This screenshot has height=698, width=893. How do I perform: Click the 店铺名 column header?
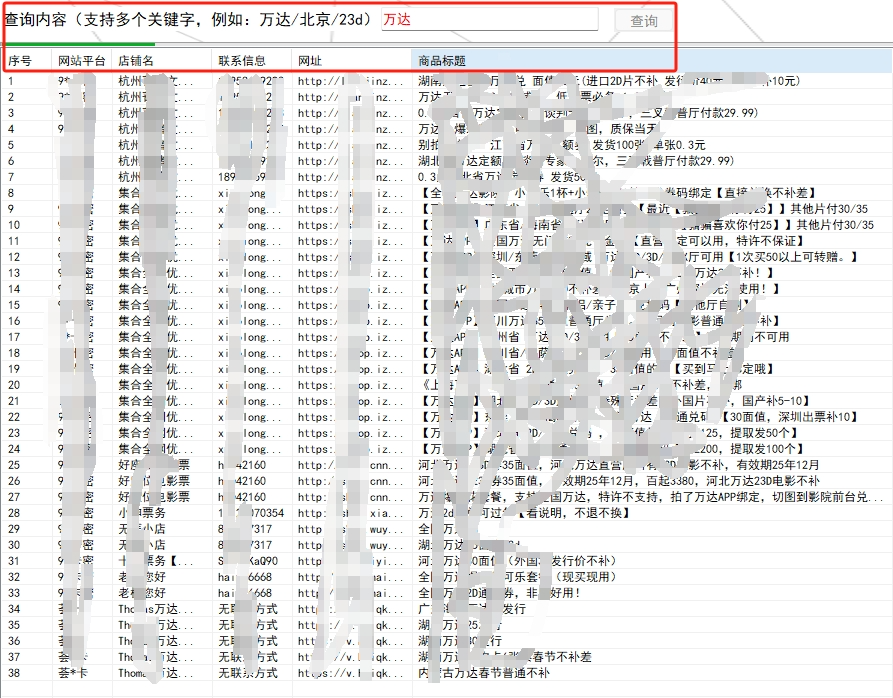[x=162, y=61]
